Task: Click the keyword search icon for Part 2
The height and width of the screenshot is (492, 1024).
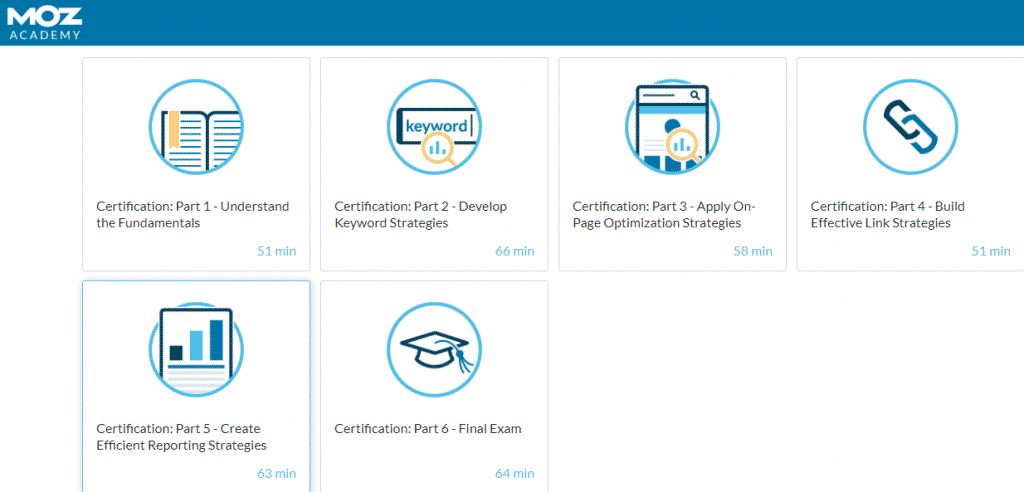Action: [434, 126]
